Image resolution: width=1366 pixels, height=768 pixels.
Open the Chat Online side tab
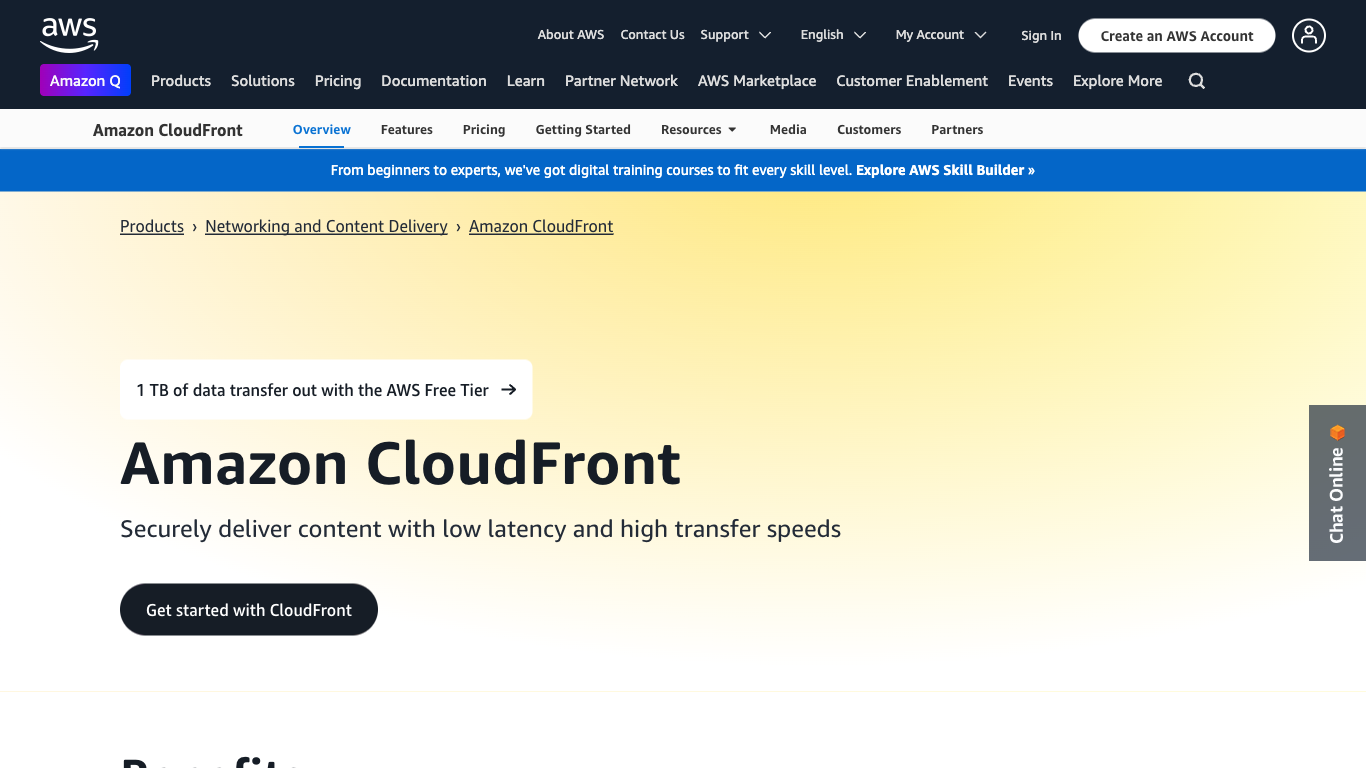tap(1337, 483)
